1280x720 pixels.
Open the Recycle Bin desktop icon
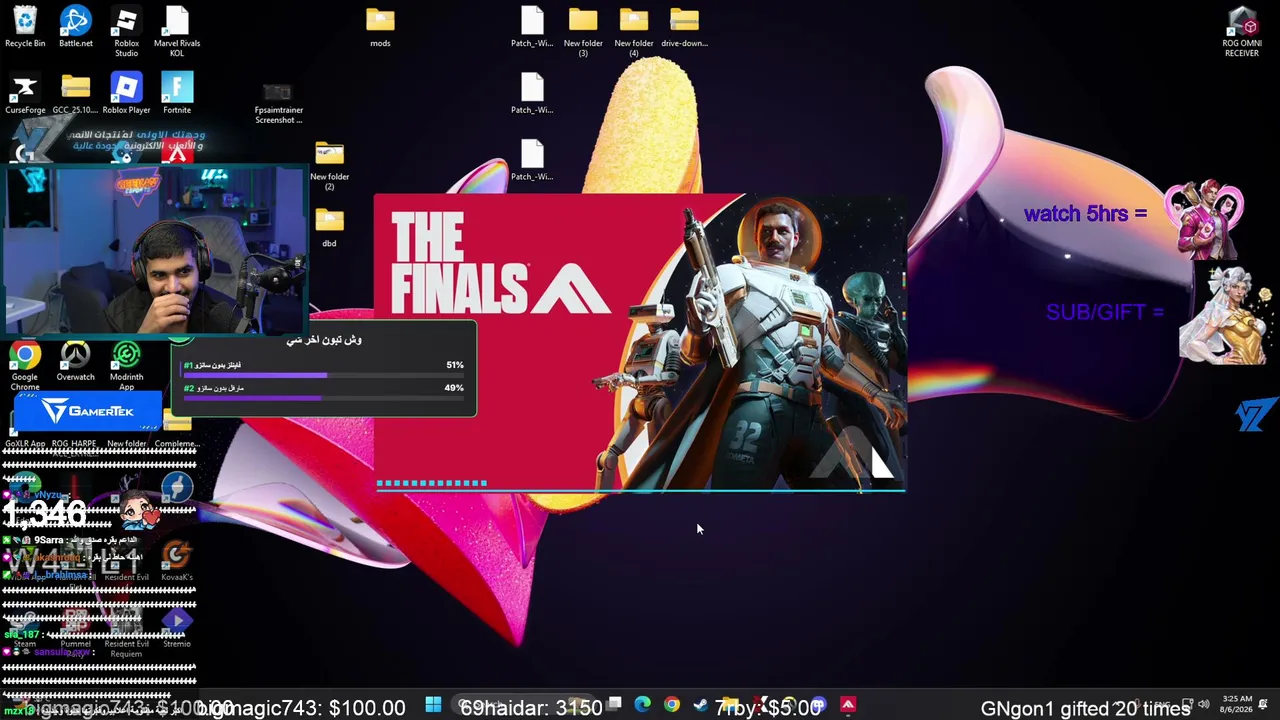[25, 27]
